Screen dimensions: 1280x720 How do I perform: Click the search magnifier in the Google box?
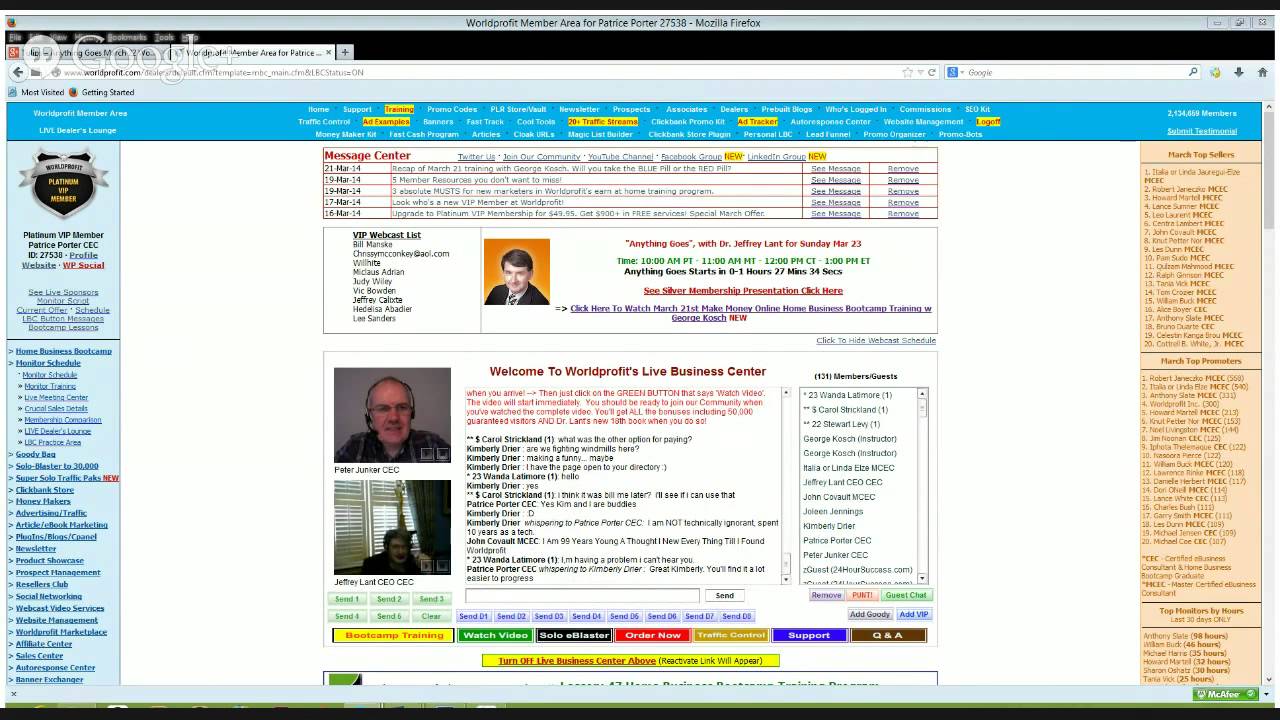(1193, 72)
